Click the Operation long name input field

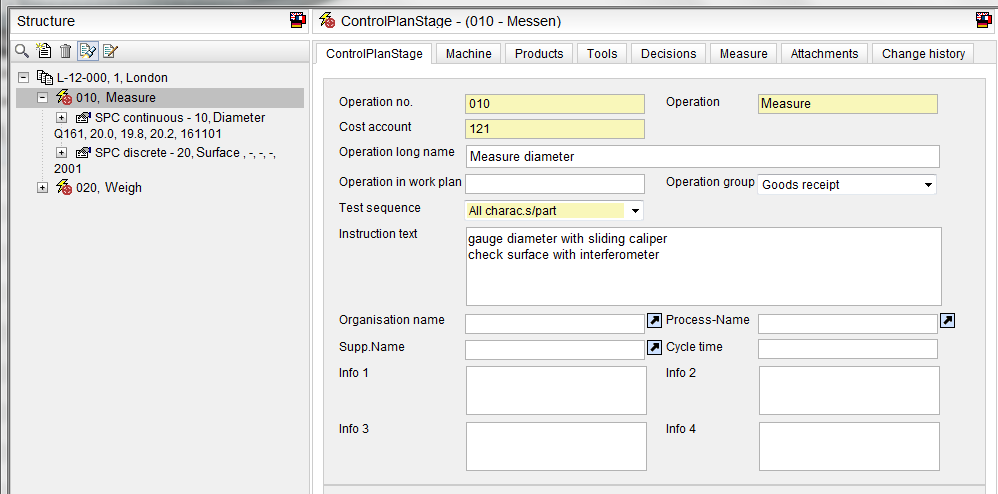[x=702, y=157]
